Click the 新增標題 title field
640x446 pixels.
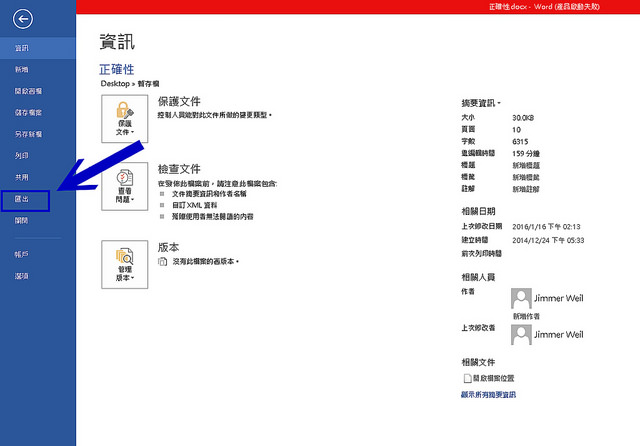(x=528, y=165)
